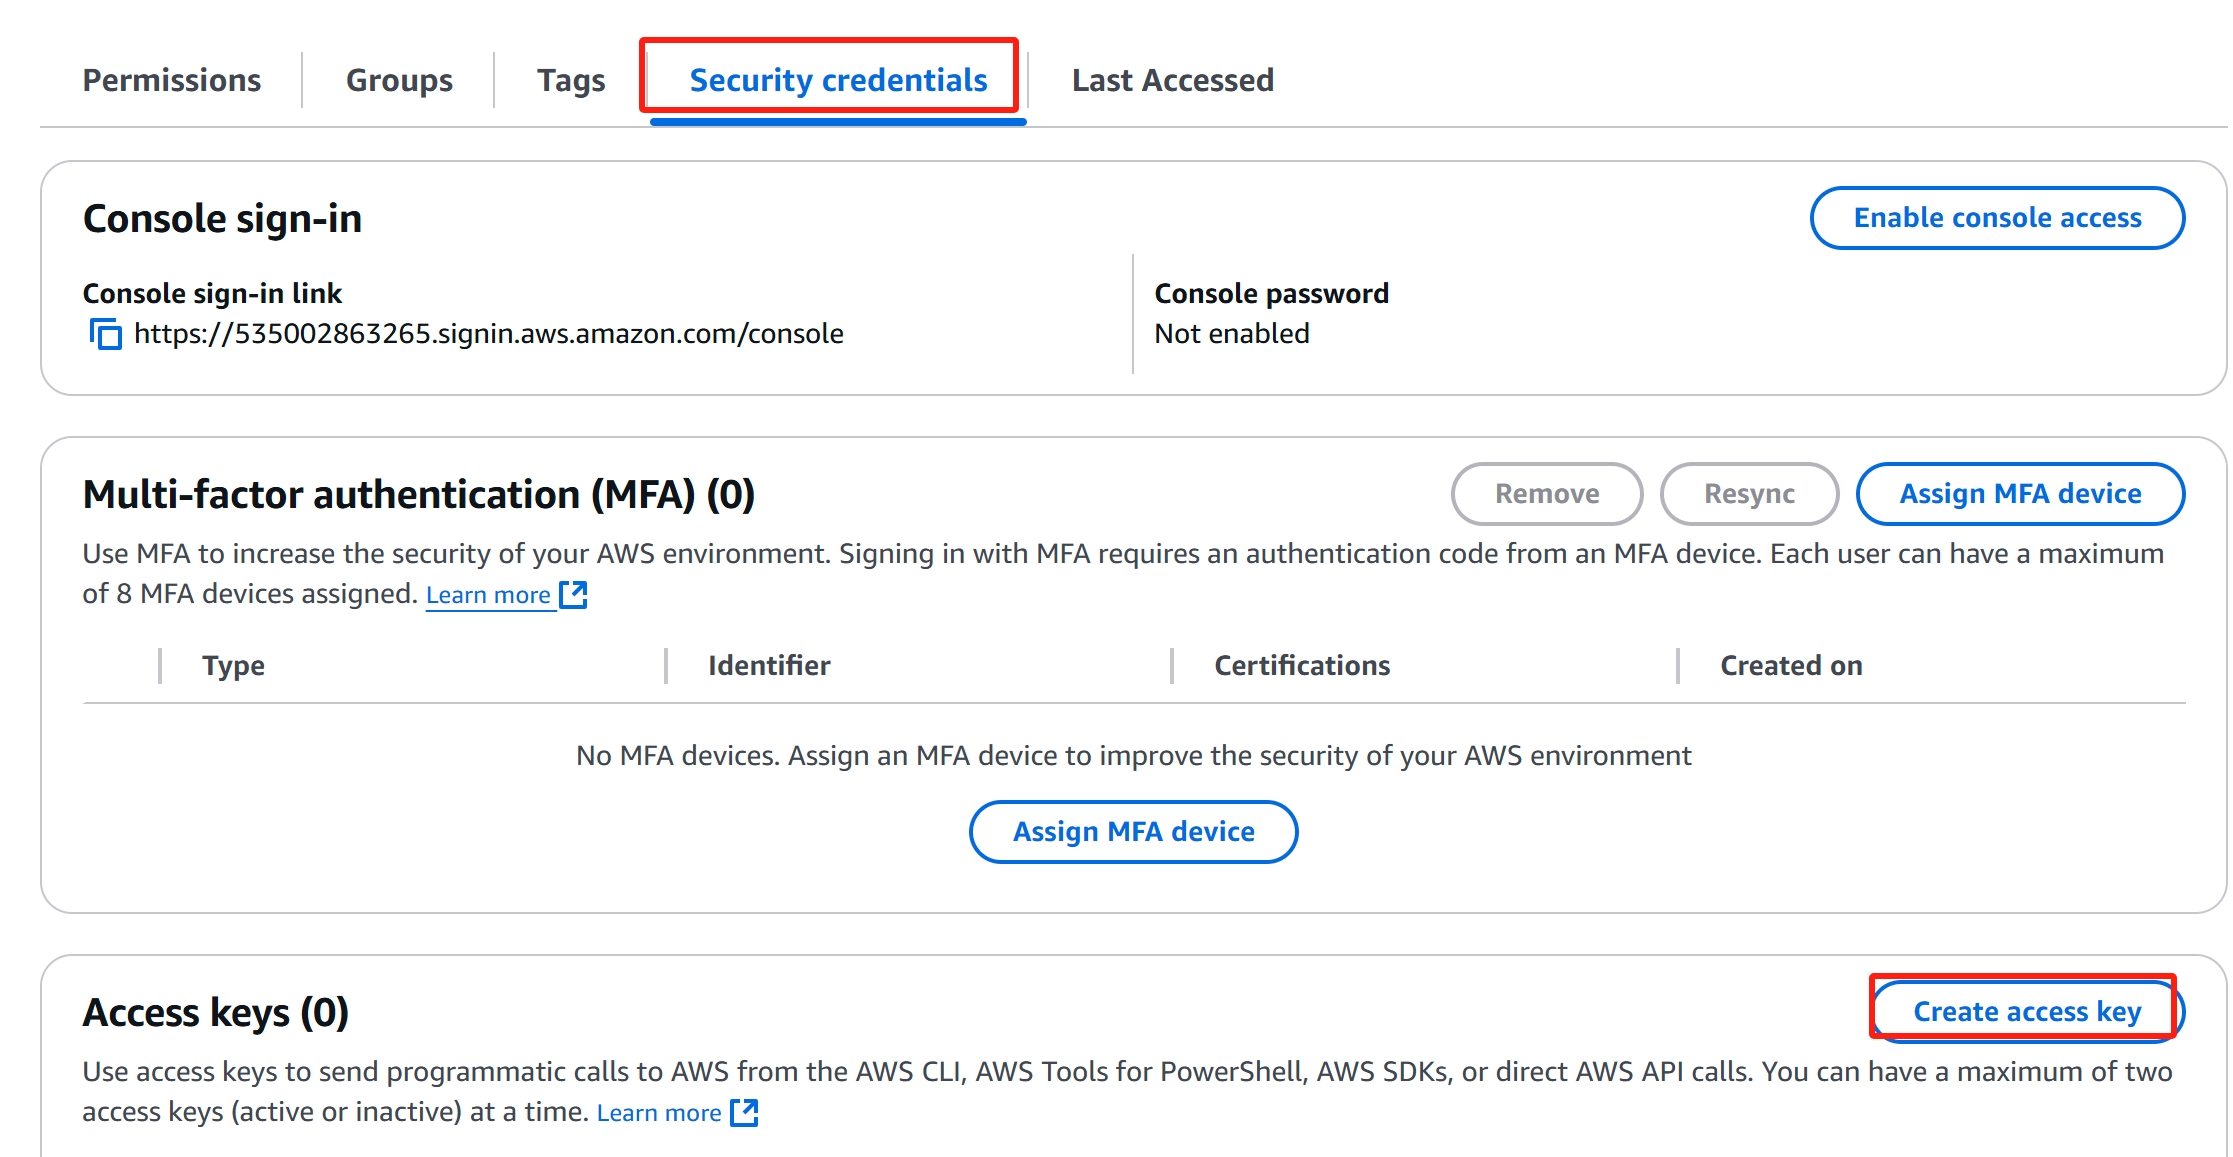Click Enable console access button

(x=1997, y=218)
